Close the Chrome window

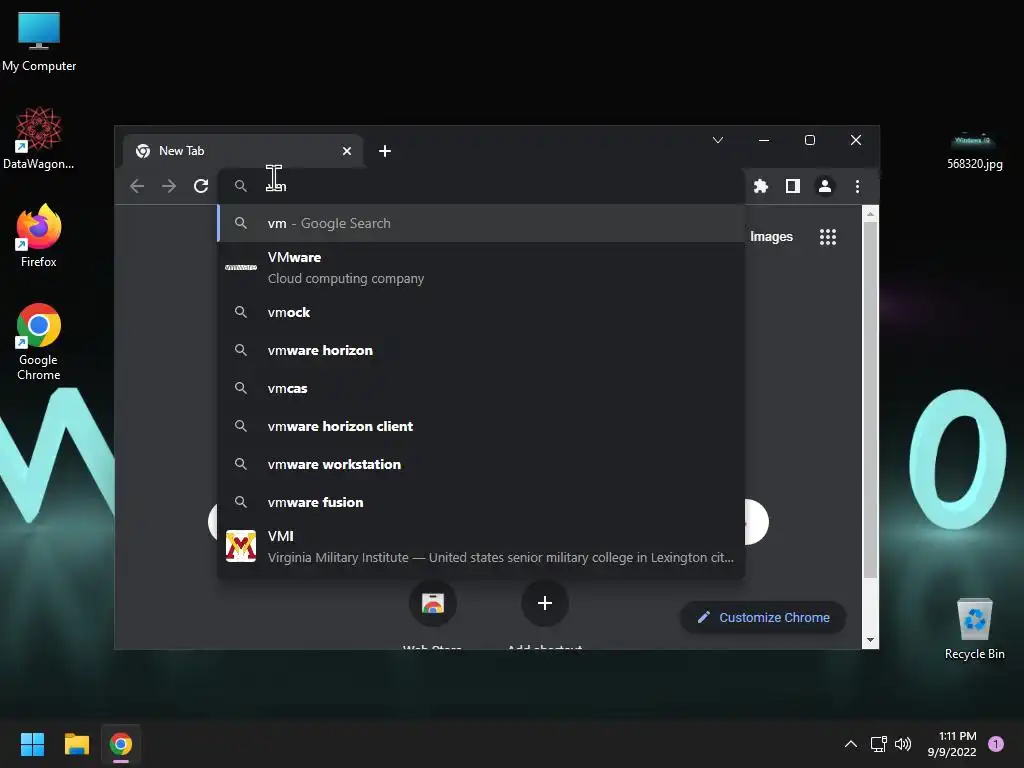(856, 140)
